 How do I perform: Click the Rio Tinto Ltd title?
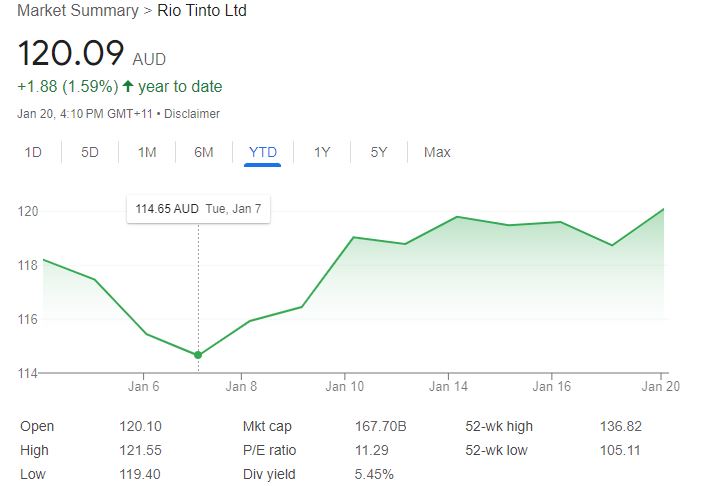202,11
